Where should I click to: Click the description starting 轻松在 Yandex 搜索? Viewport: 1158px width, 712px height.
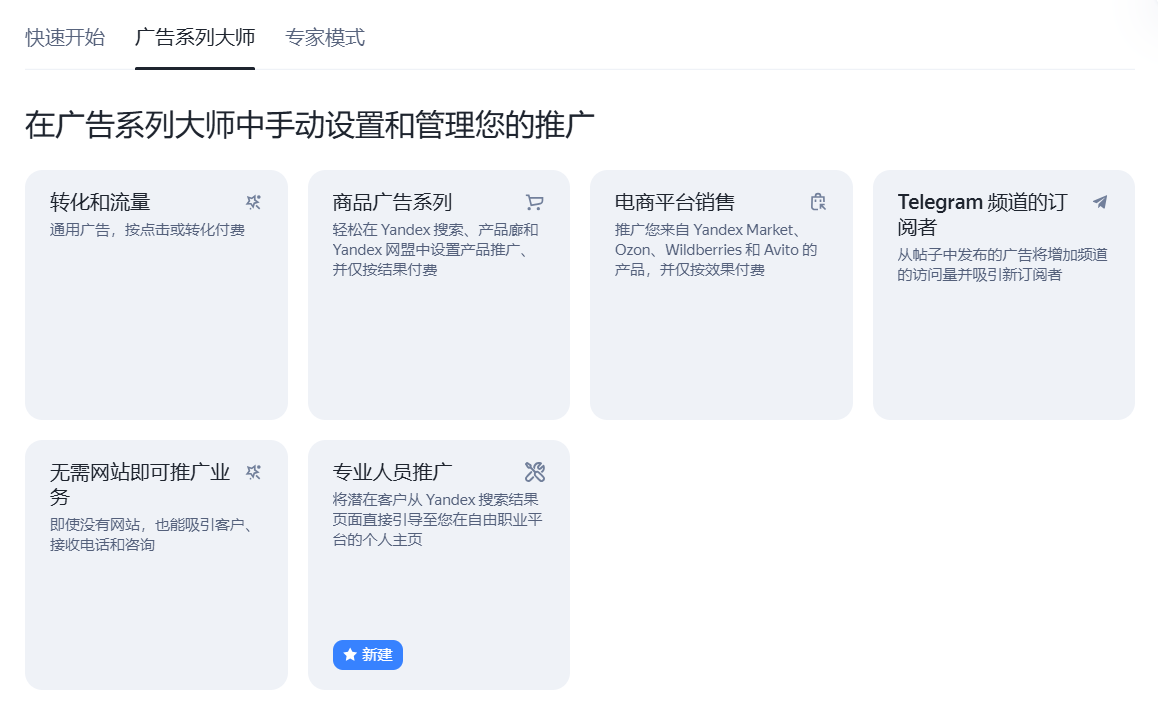[436, 250]
